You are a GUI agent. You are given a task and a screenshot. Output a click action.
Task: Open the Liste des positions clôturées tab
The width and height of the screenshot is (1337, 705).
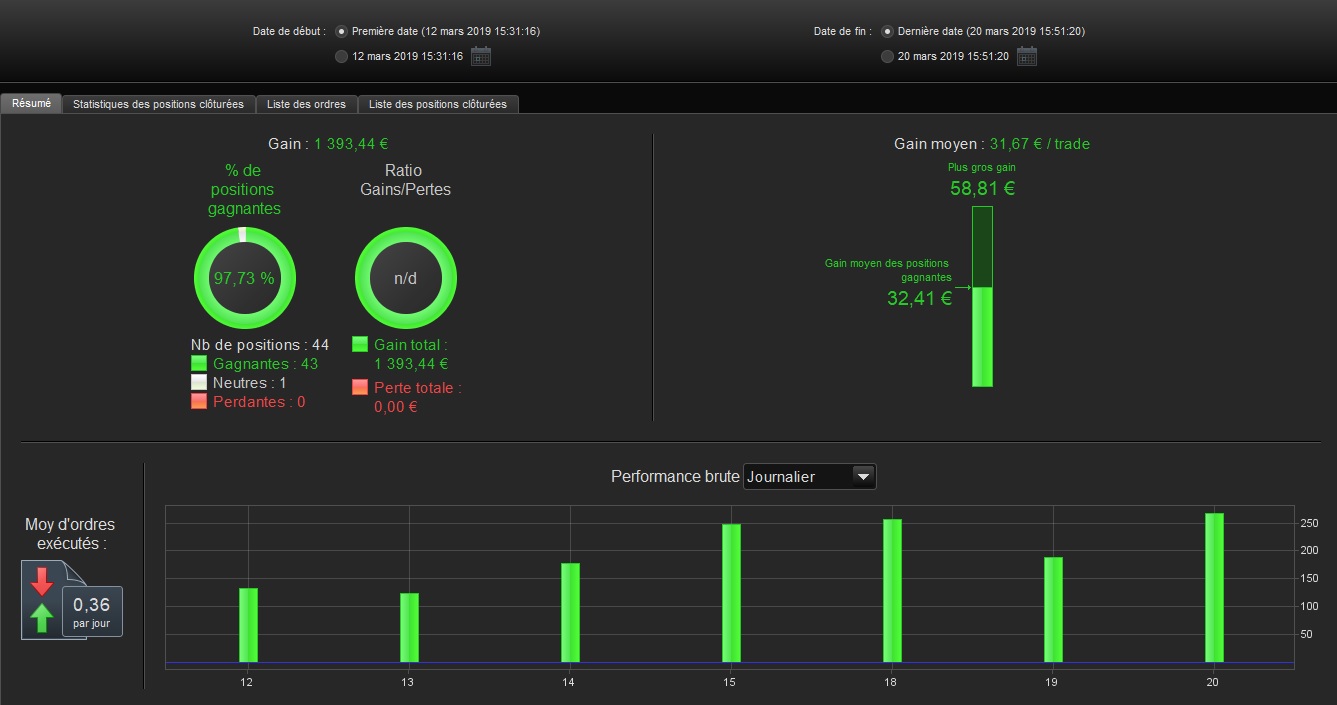[x=438, y=104]
